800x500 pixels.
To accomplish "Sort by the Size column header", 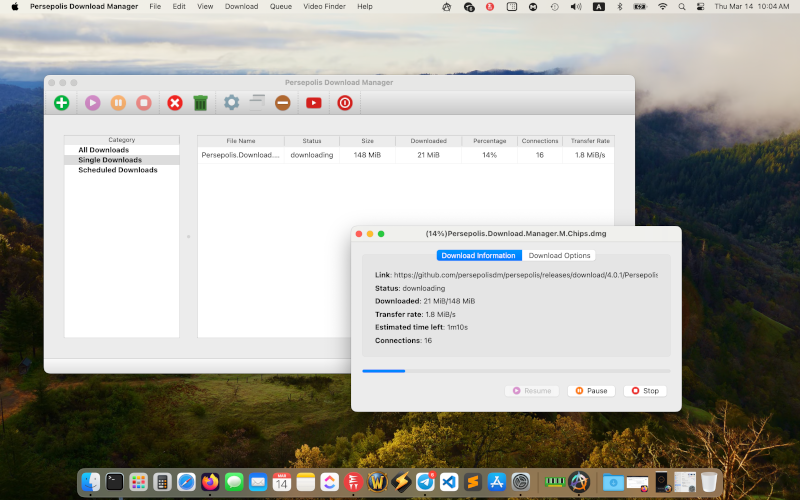I will pyautogui.click(x=367, y=141).
